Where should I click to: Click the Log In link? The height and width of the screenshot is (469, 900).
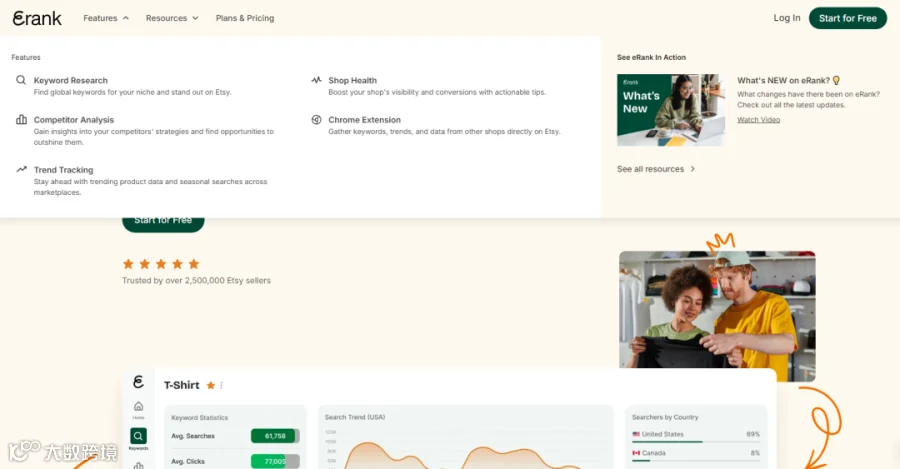click(786, 18)
